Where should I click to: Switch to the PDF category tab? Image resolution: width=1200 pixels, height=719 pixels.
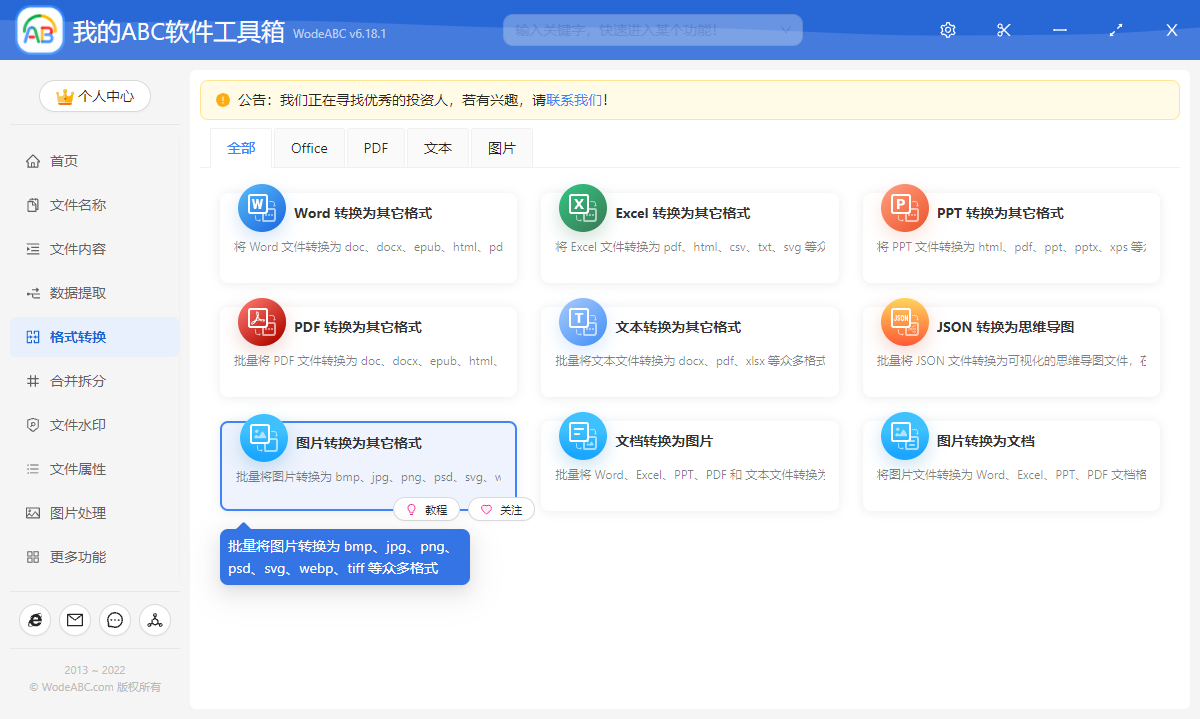[375, 147]
